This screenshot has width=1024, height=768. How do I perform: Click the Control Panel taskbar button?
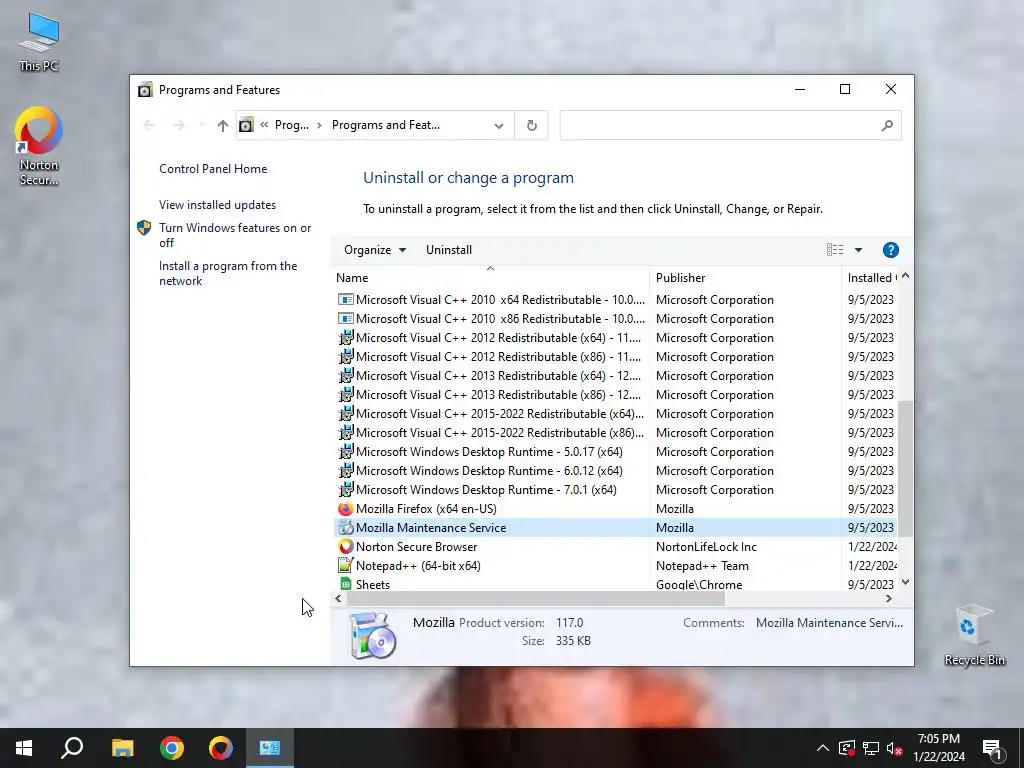pos(270,748)
